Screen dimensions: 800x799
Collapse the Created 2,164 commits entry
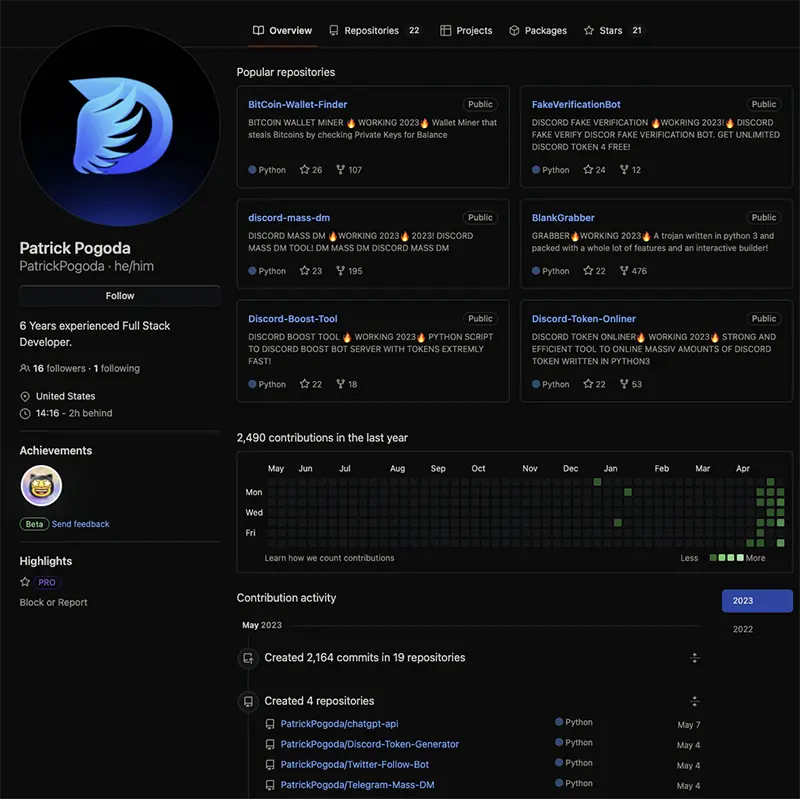coord(694,658)
